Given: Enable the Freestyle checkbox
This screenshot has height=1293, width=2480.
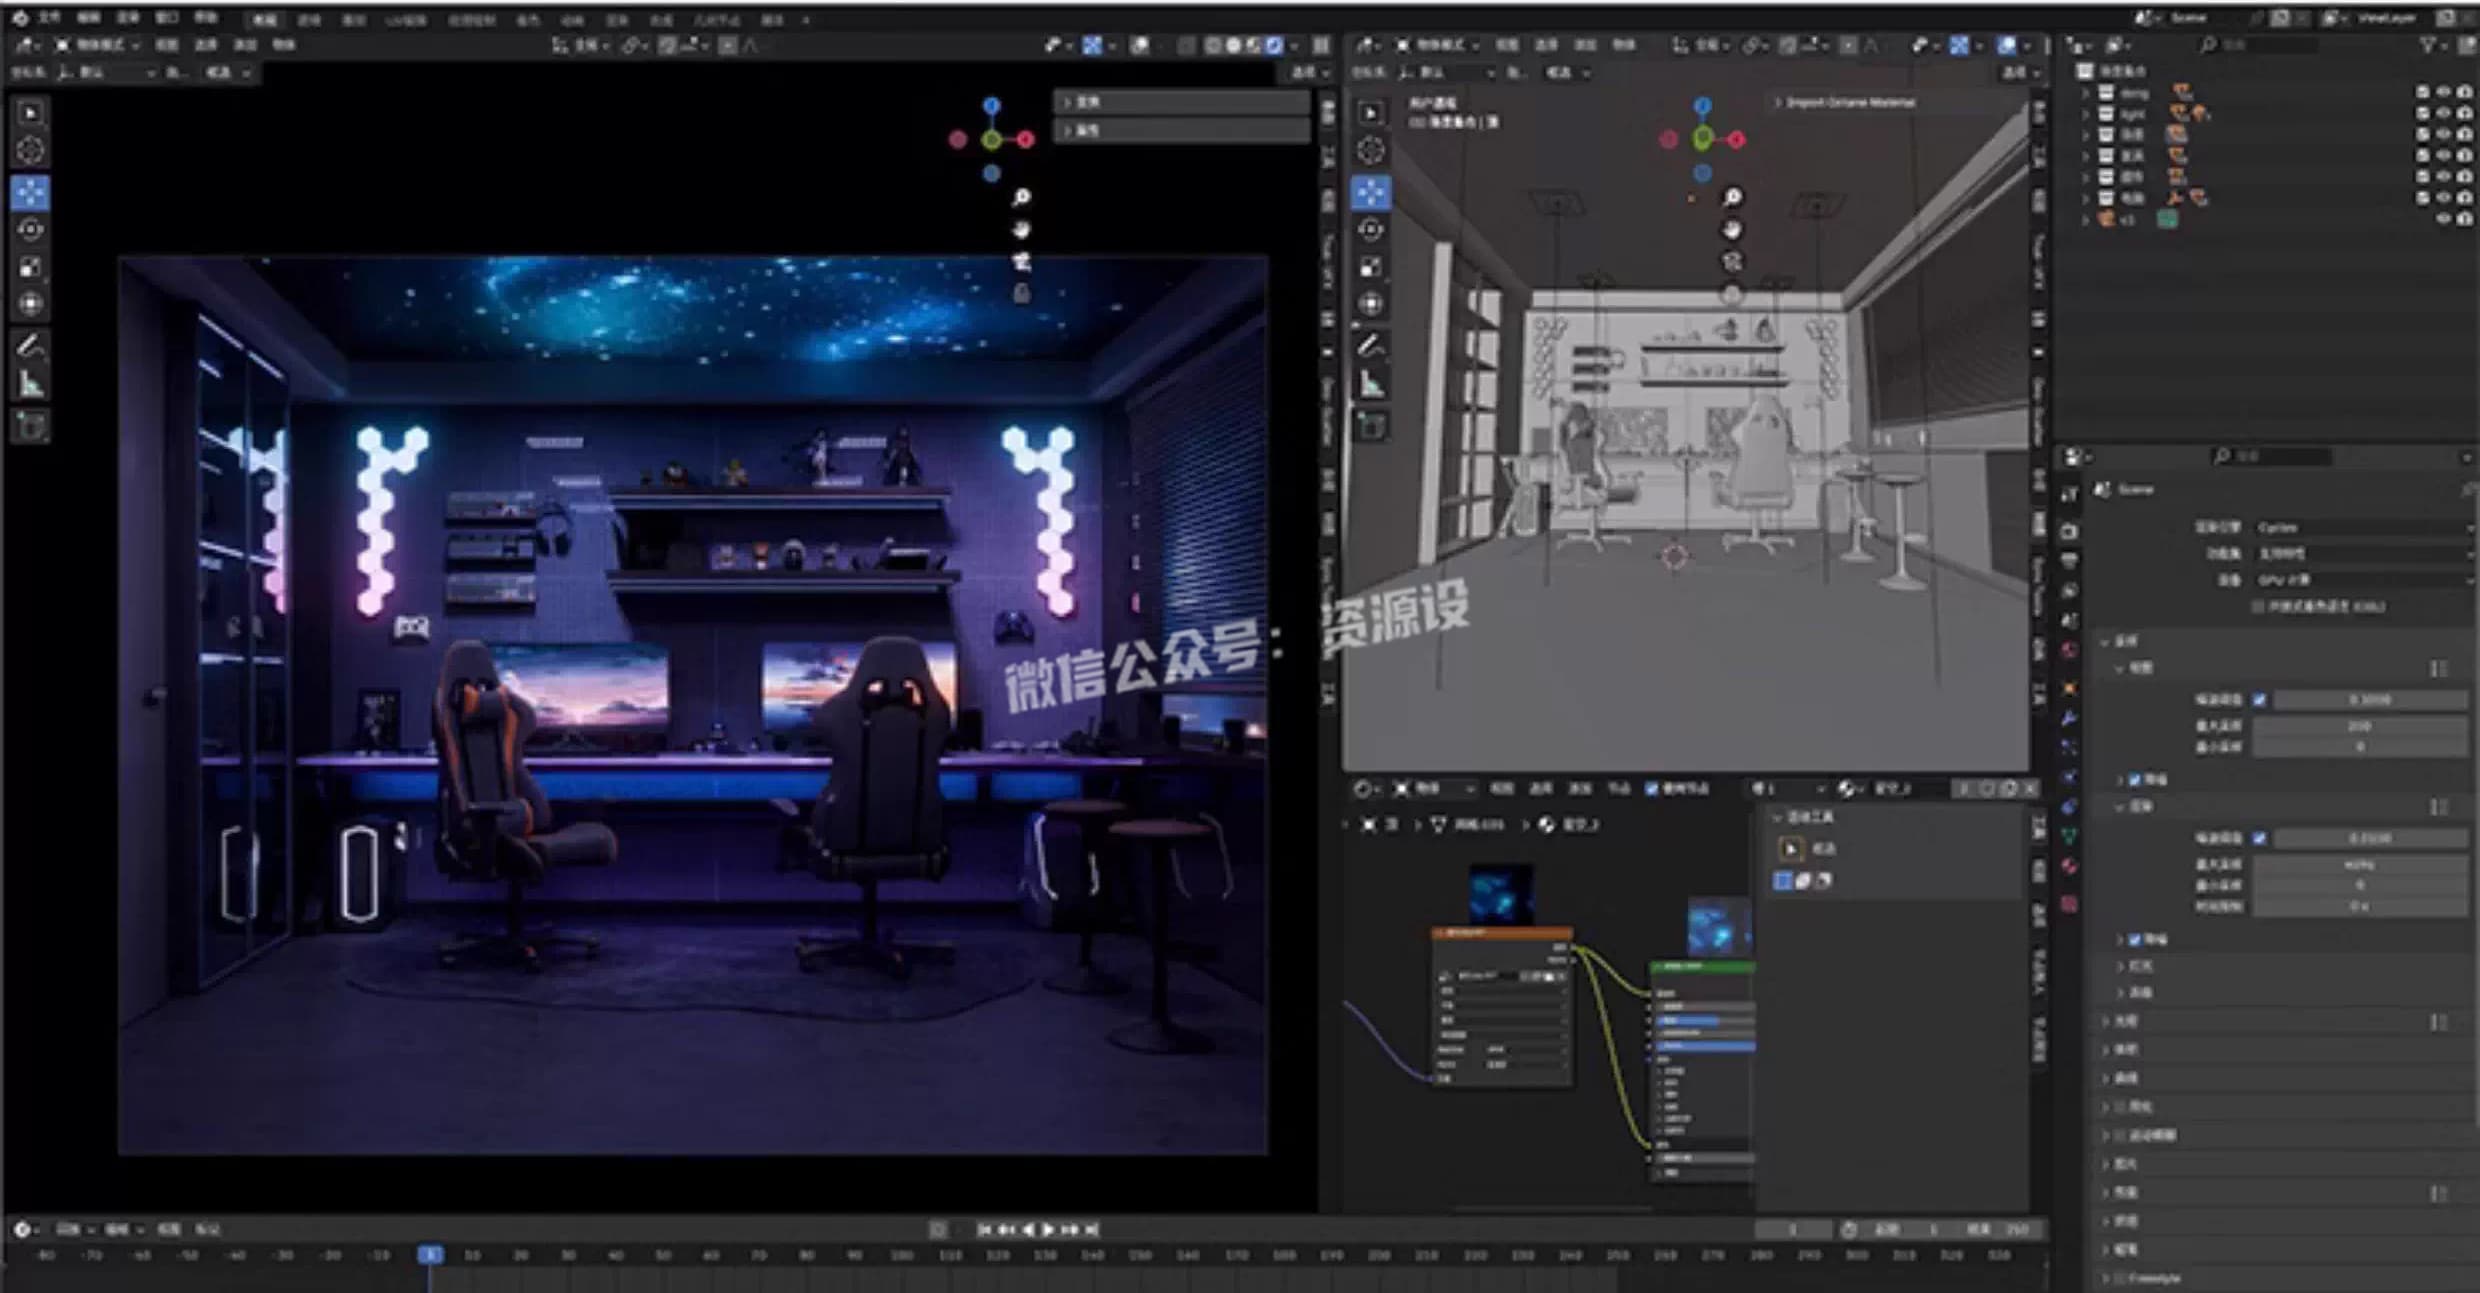Looking at the screenshot, I should click(2118, 1277).
